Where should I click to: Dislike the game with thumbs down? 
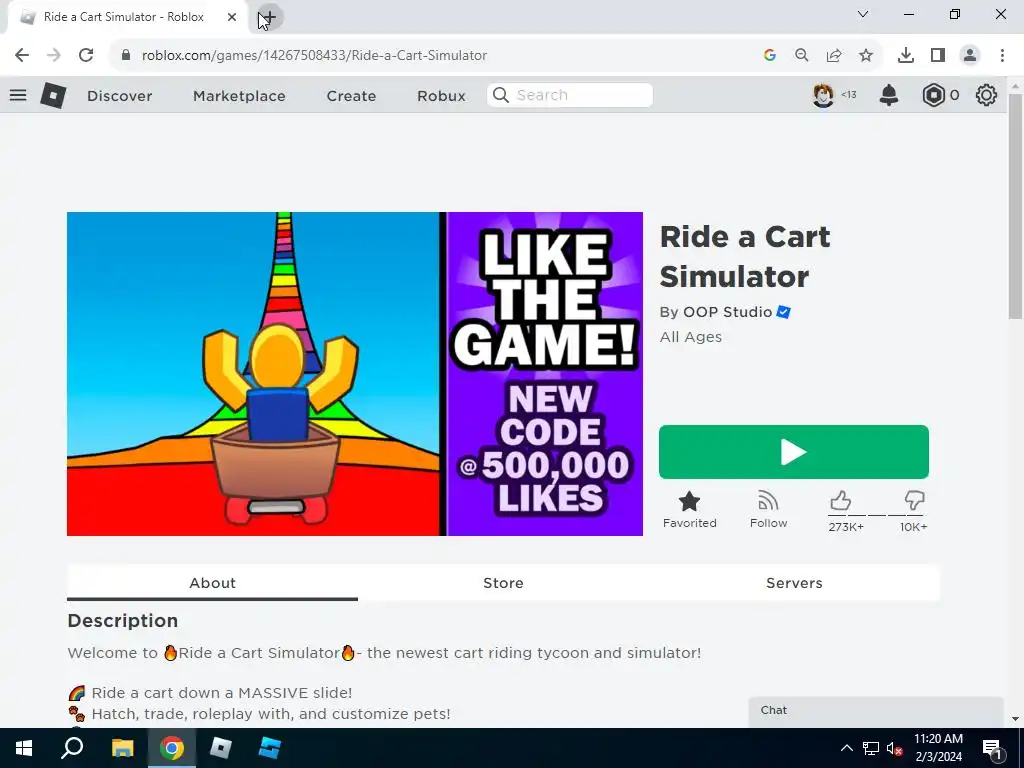coord(914,501)
